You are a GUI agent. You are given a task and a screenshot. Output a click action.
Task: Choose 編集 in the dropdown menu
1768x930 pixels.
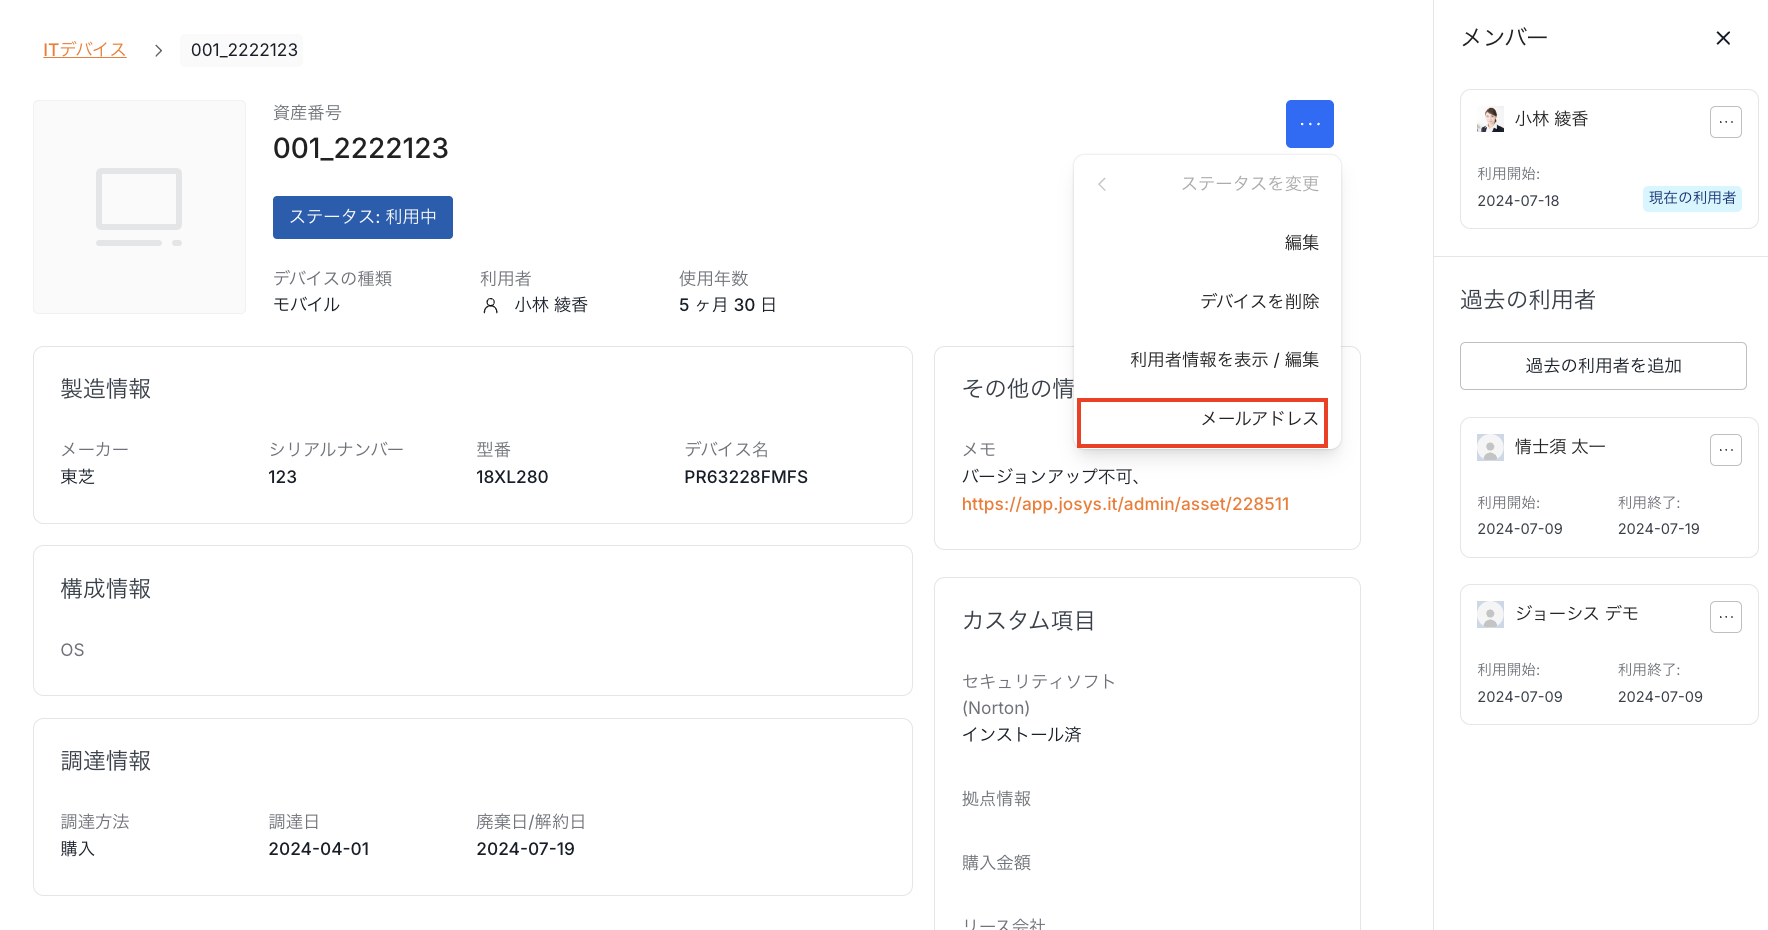[1301, 243]
